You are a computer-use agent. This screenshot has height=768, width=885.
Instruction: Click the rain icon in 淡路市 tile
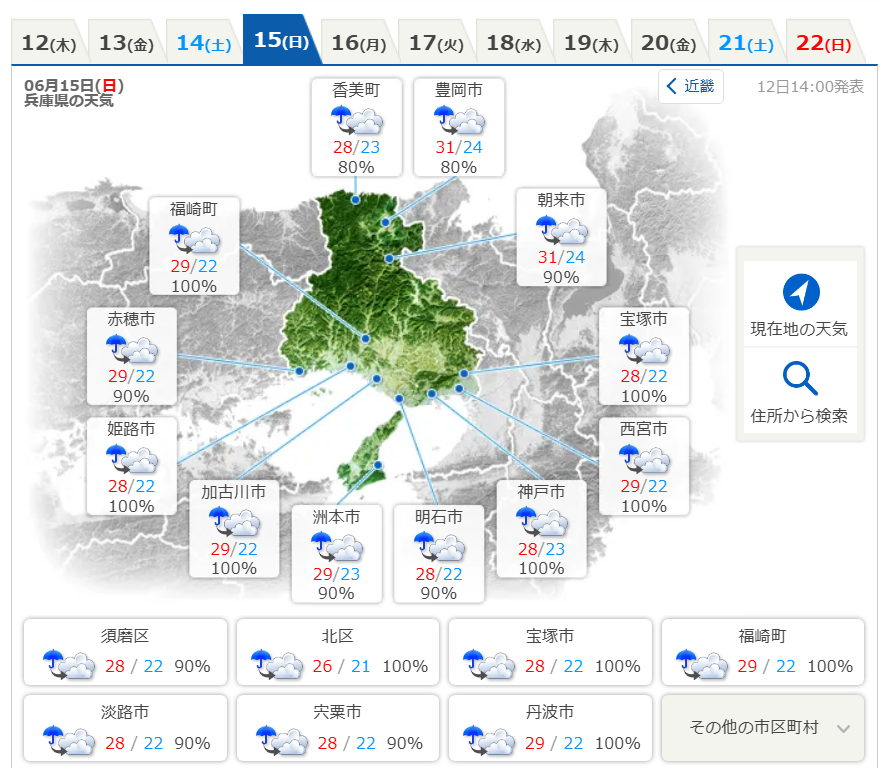pyautogui.click(x=69, y=740)
